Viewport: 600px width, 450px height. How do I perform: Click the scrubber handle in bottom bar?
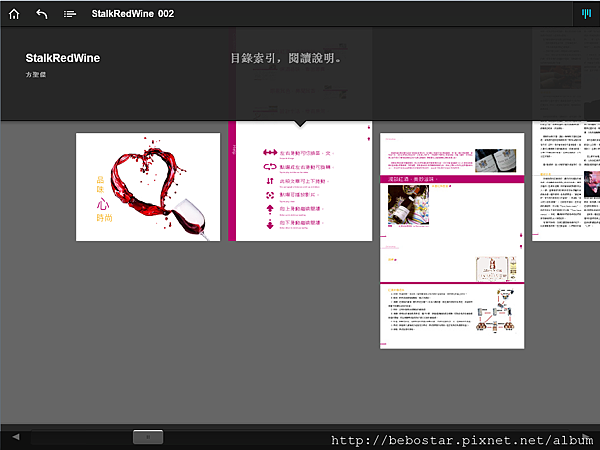click(148, 437)
